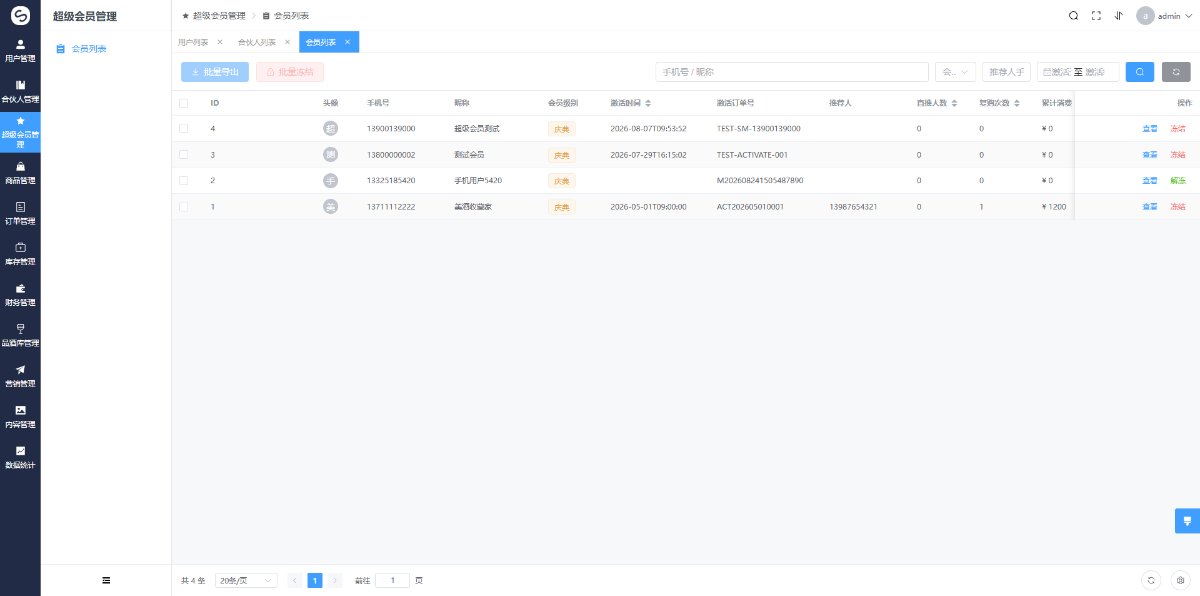1200x596 pixels.
Task: Switch to the 合伙人列表 tab
Action: click(264, 42)
